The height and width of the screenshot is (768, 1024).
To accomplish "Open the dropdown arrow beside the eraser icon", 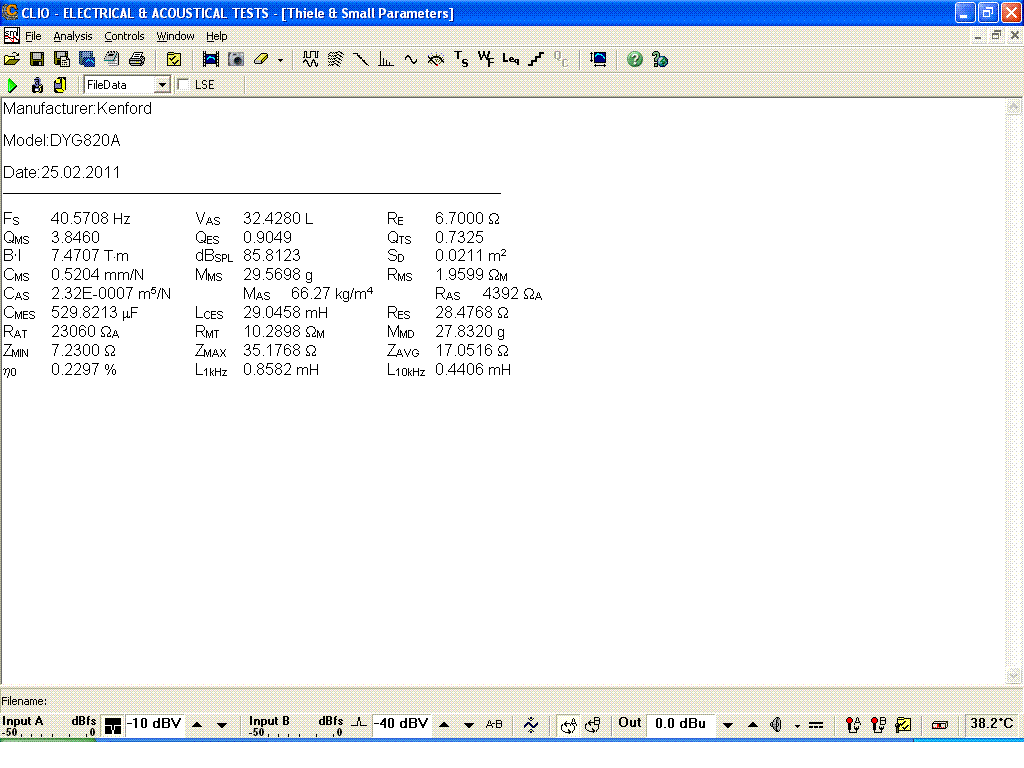I will pos(280,60).
